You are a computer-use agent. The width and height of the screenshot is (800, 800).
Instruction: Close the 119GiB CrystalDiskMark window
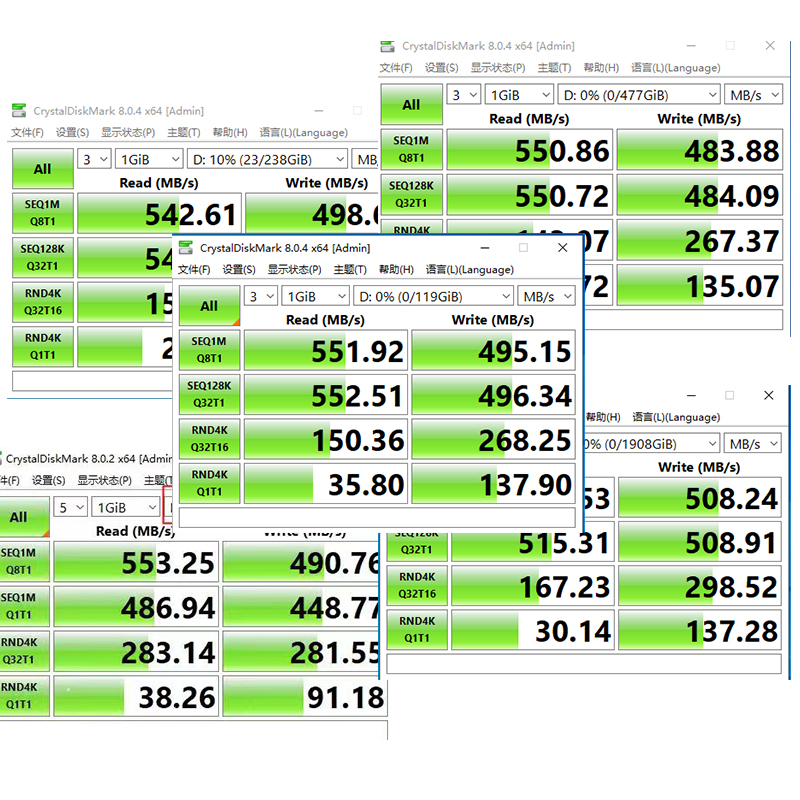[563, 248]
